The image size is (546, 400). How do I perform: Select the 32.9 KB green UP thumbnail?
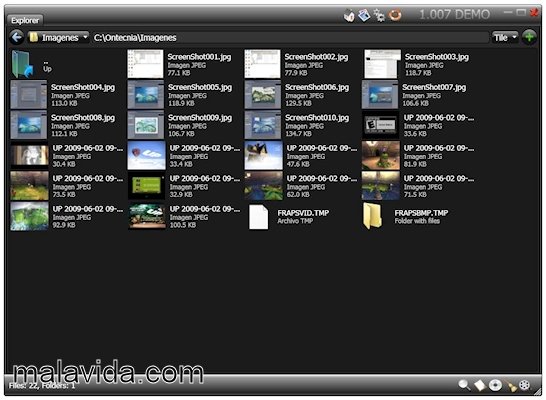pos(146,186)
